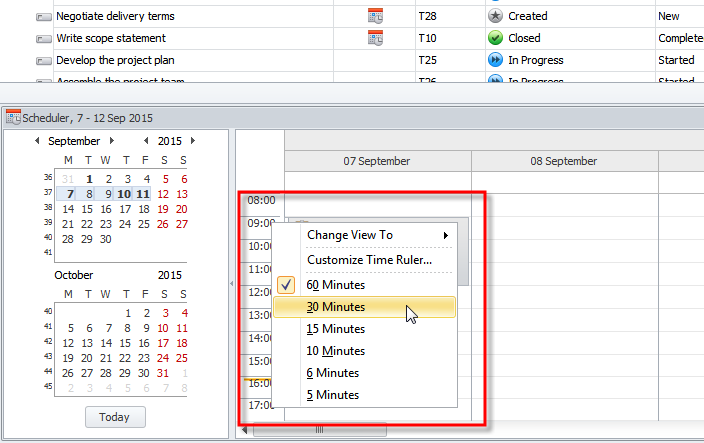Click the horizontal scrollbar under the scheduler
Image resolution: width=704 pixels, height=443 pixels.
point(319,430)
